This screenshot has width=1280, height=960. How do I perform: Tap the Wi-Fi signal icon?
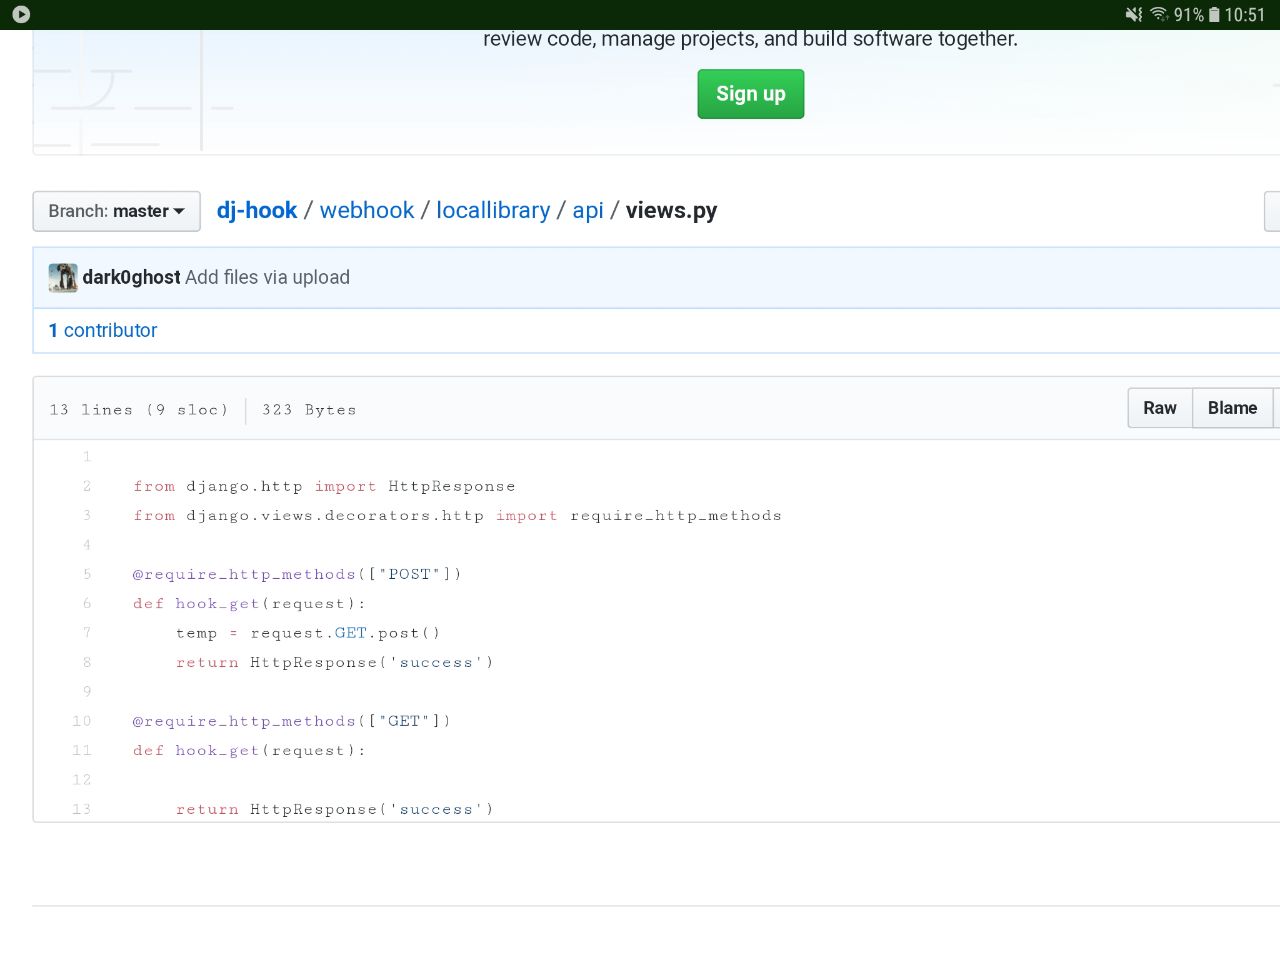[1159, 14]
